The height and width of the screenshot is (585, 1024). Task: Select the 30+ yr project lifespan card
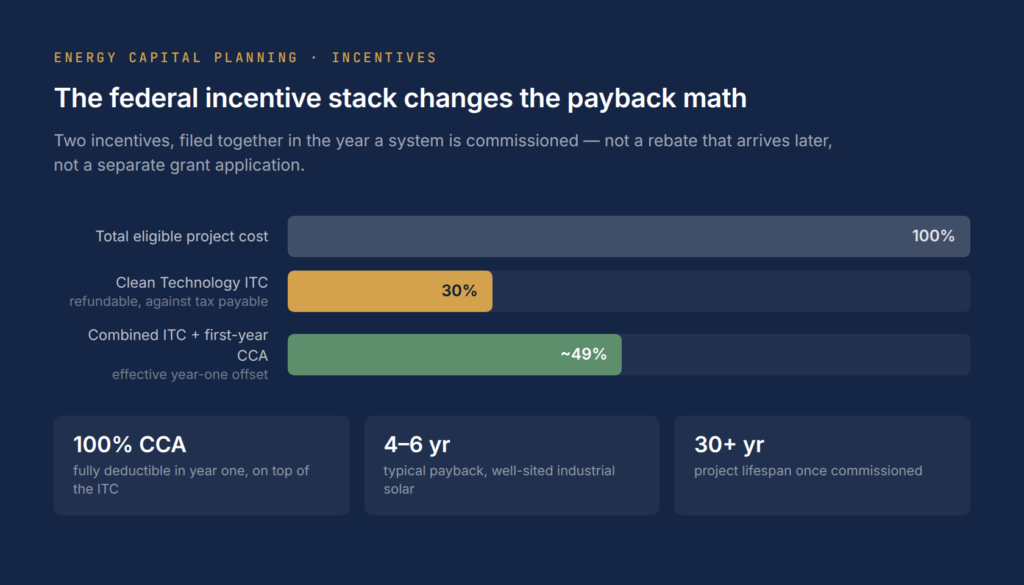point(822,466)
